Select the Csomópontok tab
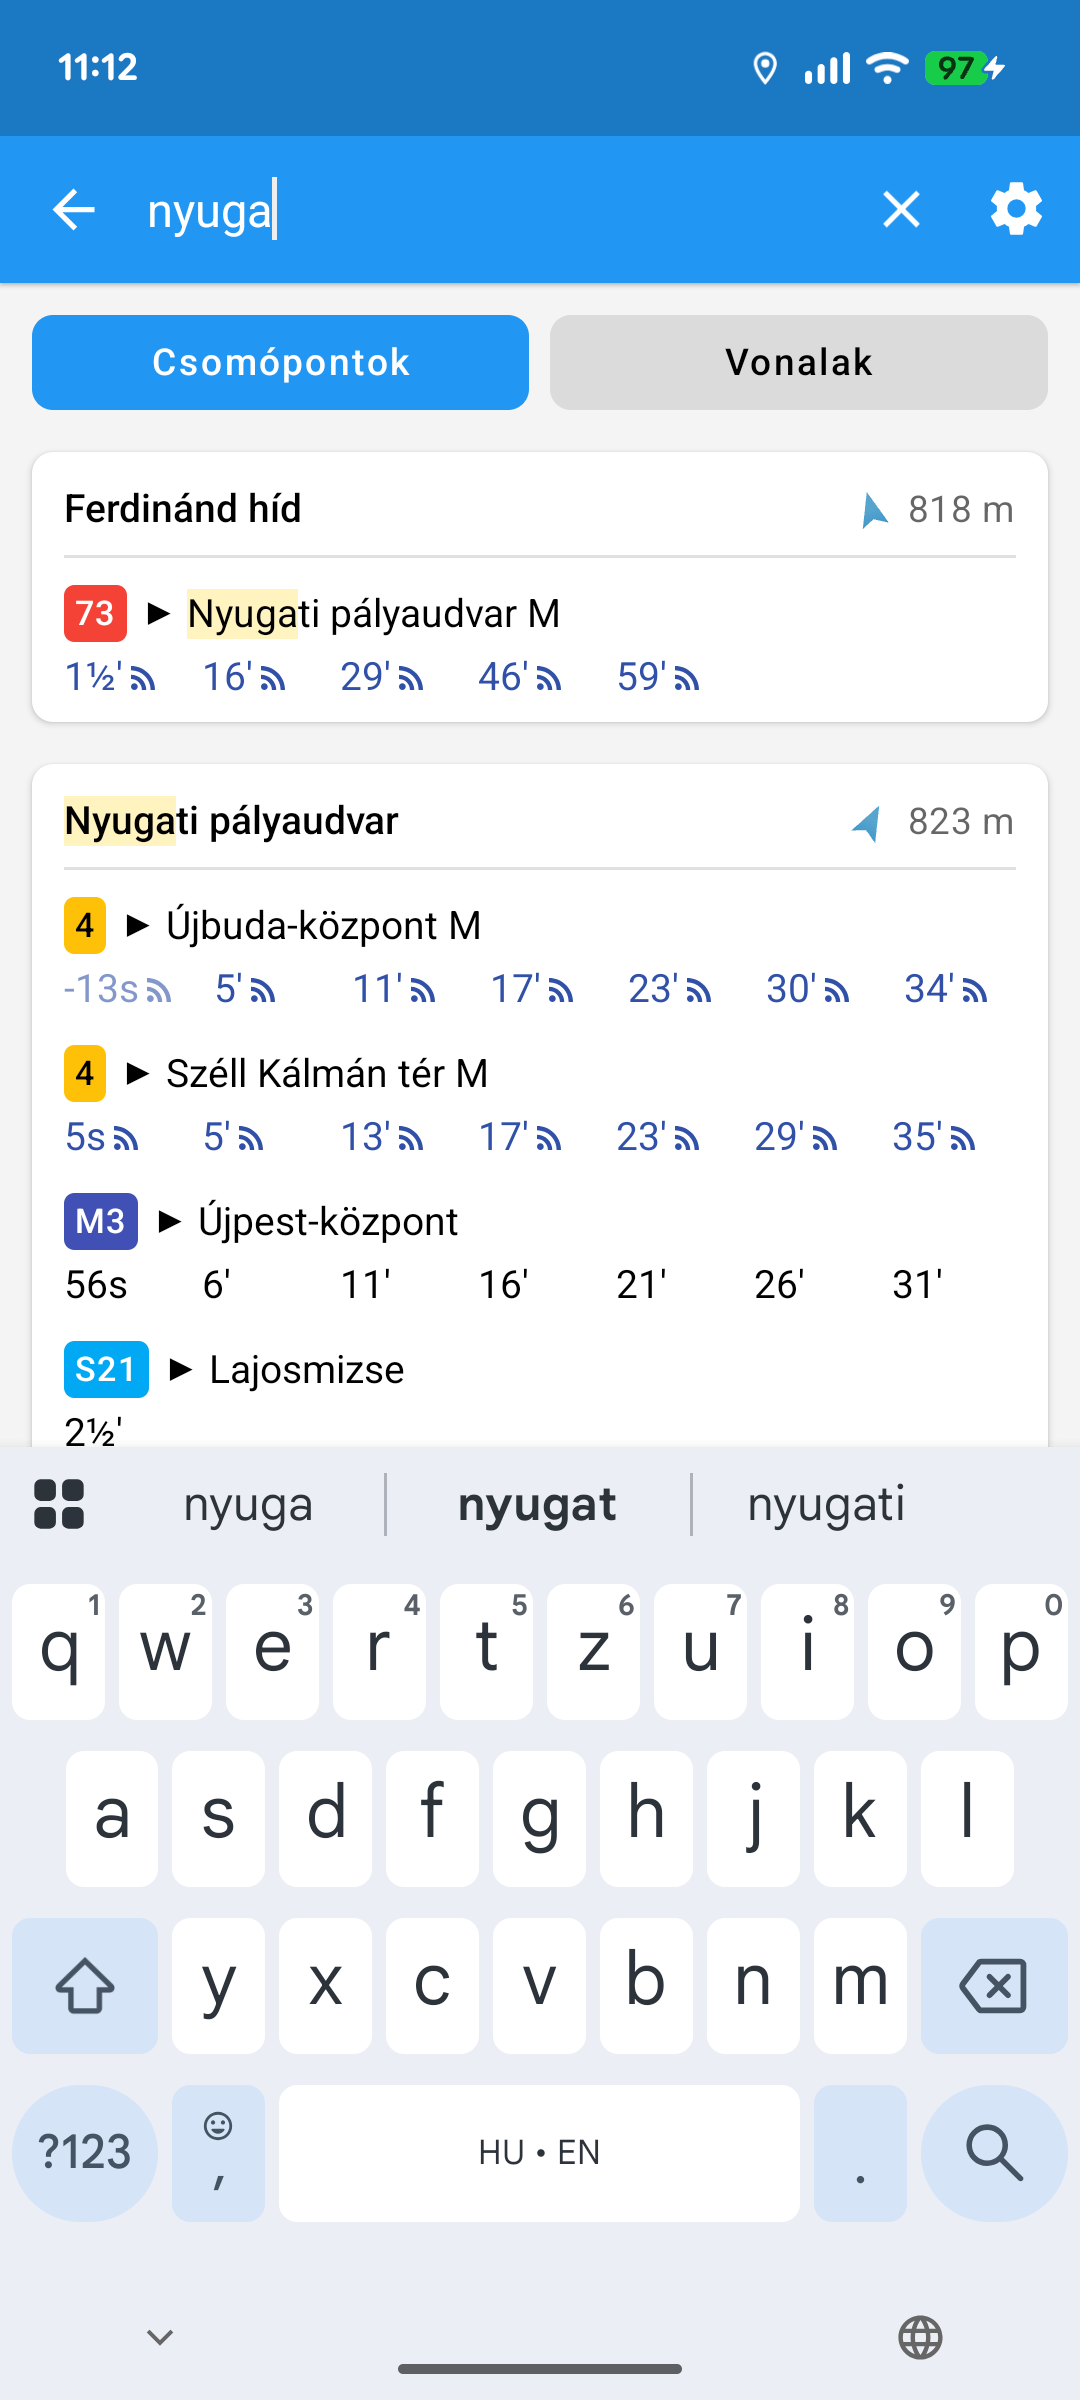This screenshot has width=1080, height=2400. (280, 362)
